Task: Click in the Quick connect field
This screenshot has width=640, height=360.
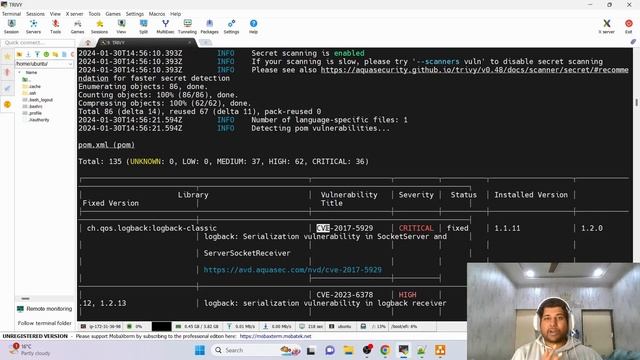Action: click(38, 42)
